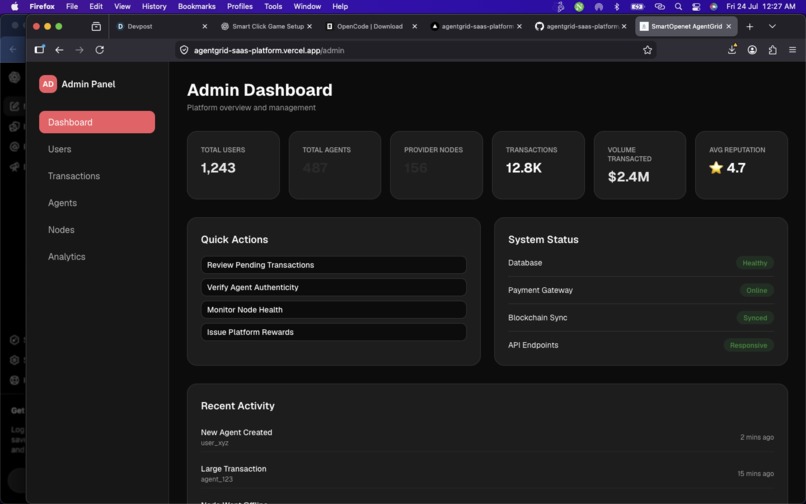Click the Large Transaction activity entry
Viewport: 806px width, 504px height.
487,473
